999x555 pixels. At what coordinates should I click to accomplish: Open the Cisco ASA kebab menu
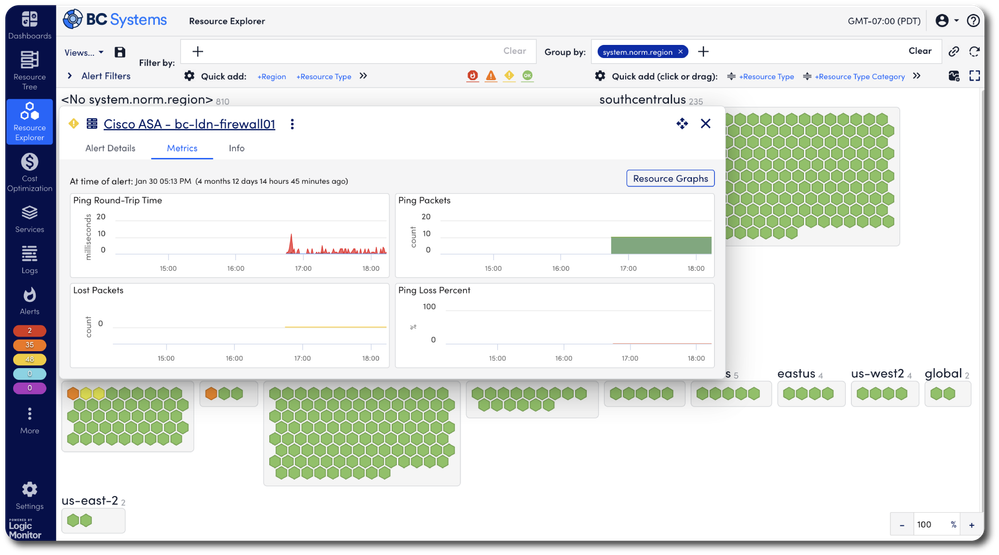point(292,124)
